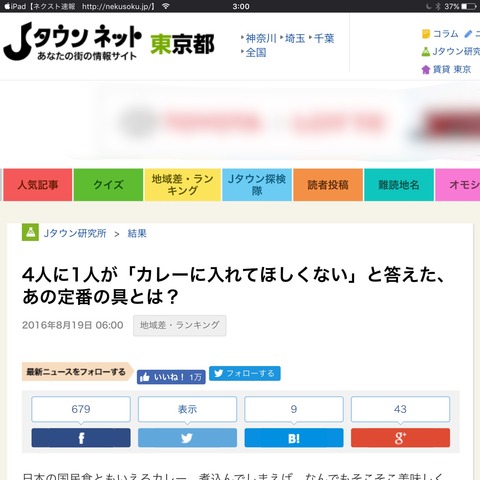Click the Hatena bookmark count 9
The width and height of the screenshot is (480, 480).
coord(294,409)
